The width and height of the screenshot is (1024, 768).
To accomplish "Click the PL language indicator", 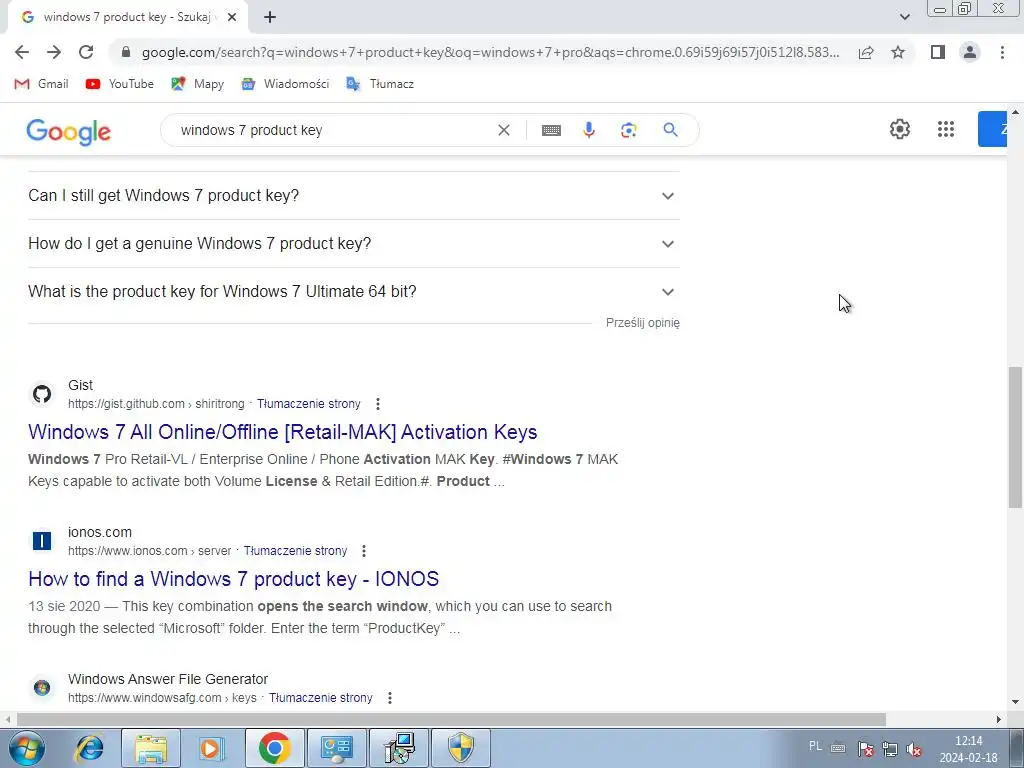I will coord(816,746).
